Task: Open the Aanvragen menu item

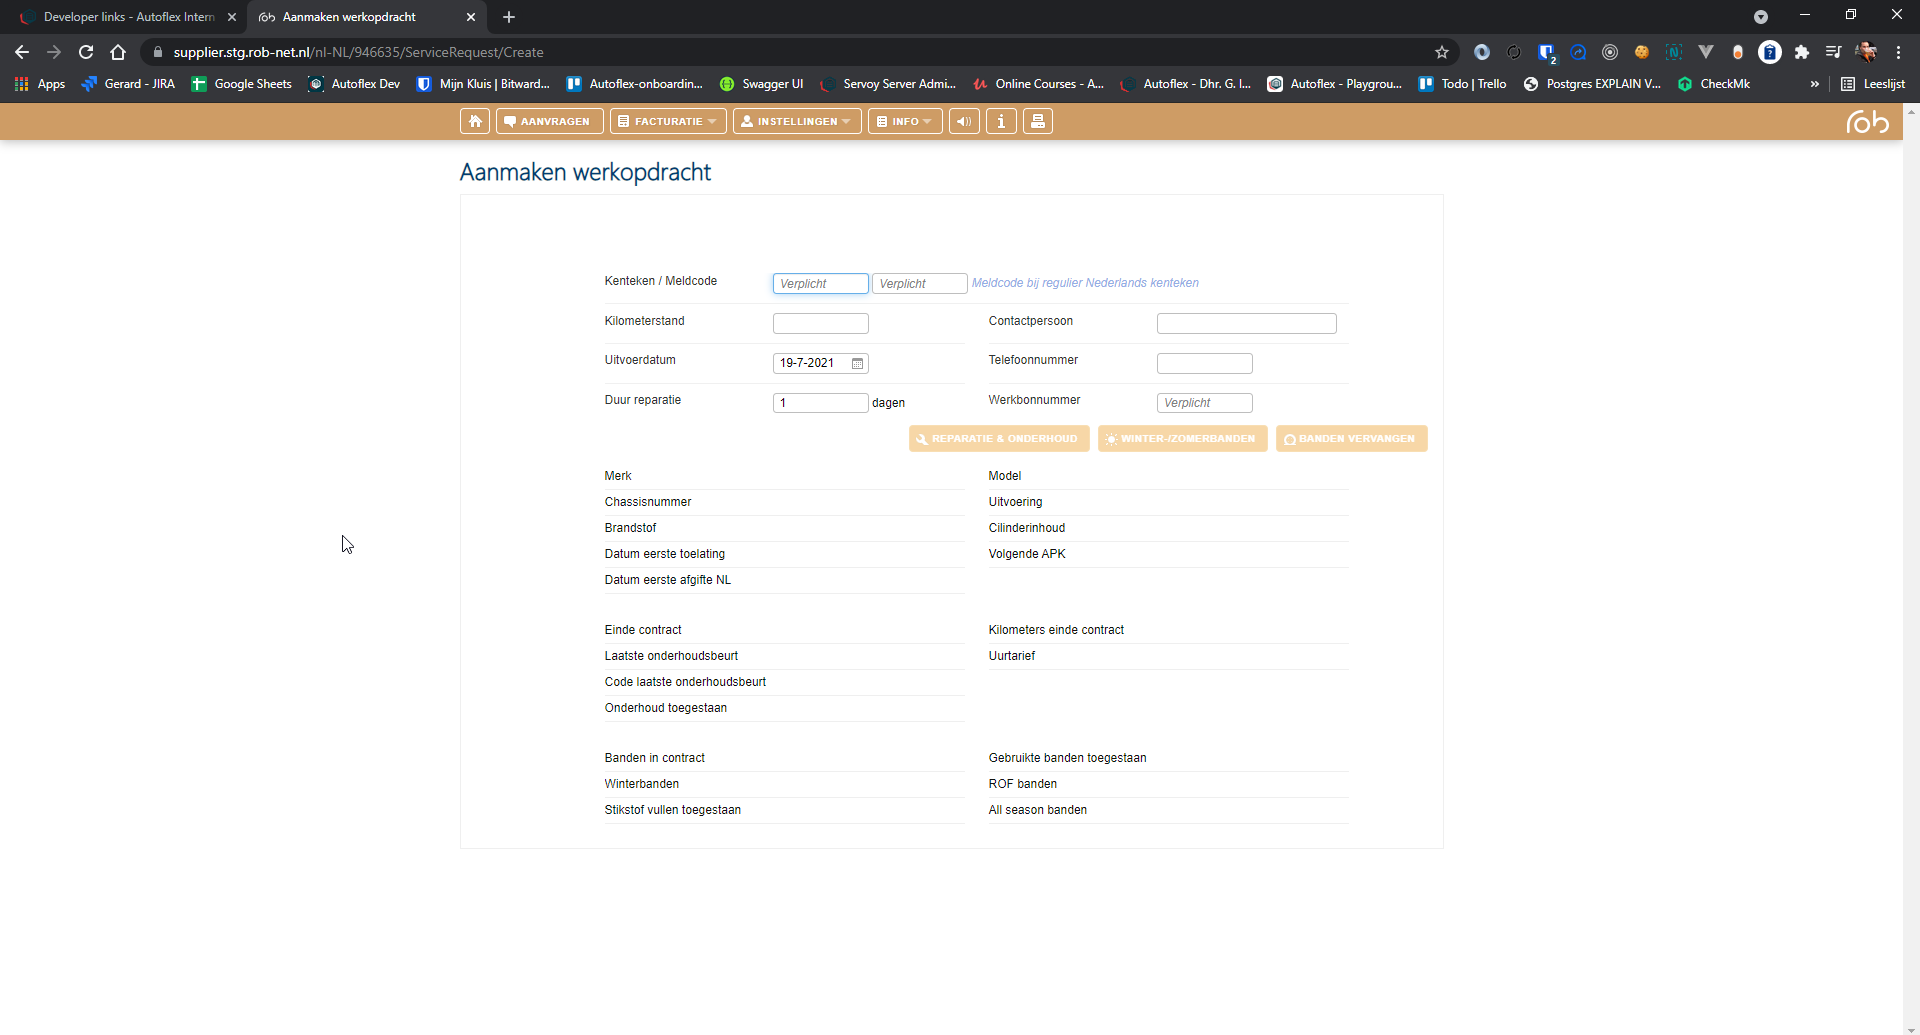Action: [x=547, y=121]
